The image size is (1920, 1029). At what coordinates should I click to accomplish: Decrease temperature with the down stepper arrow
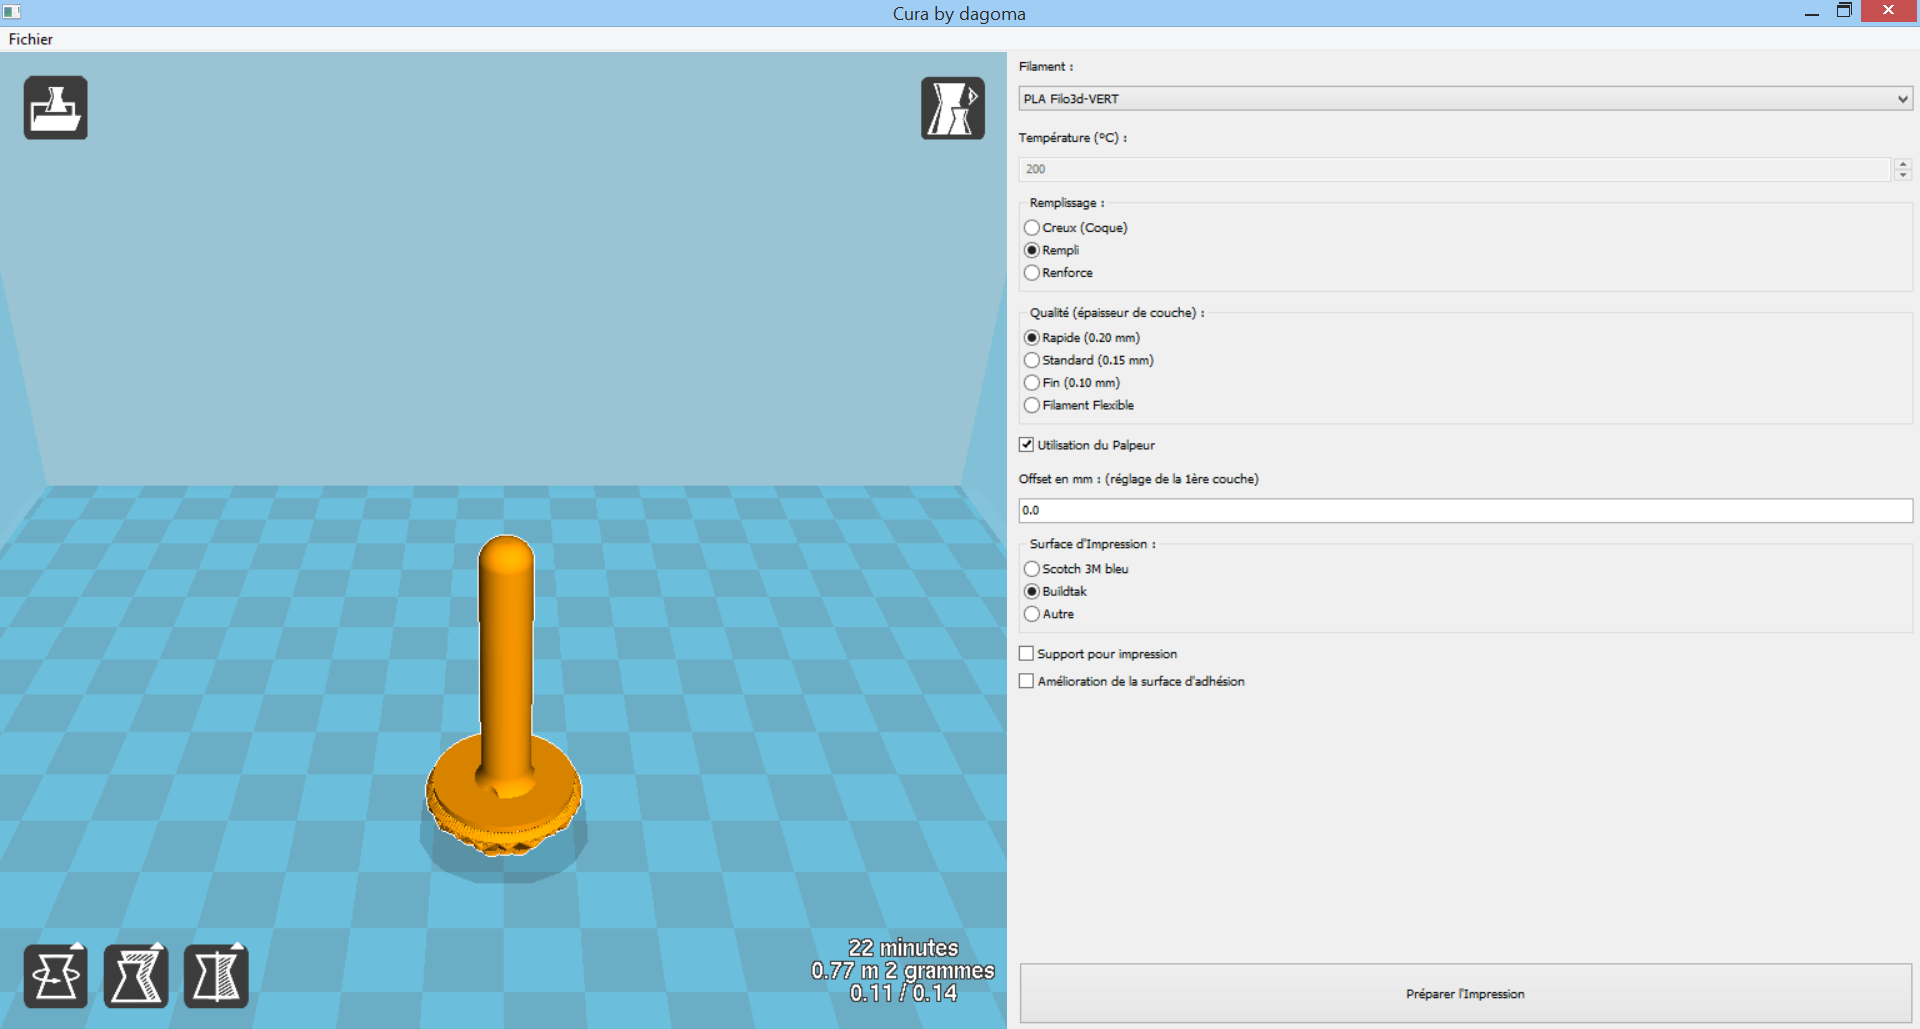[1903, 175]
